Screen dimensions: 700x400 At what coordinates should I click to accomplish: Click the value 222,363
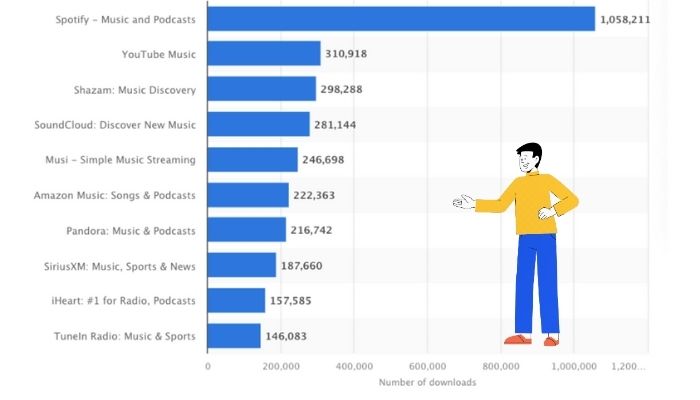point(314,195)
